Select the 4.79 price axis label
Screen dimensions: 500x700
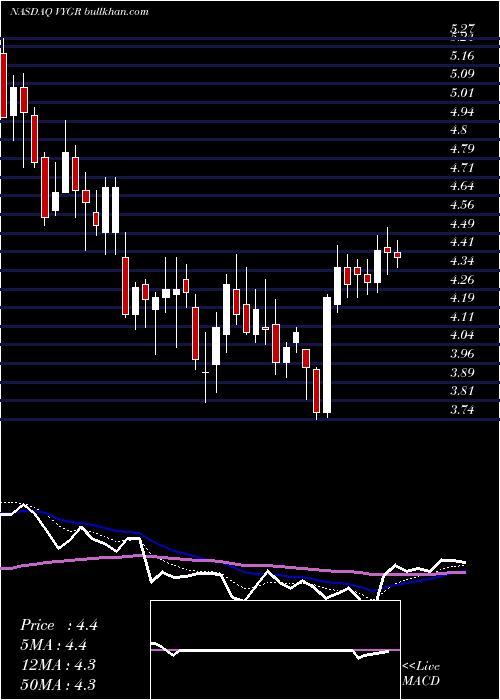click(462, 149)
